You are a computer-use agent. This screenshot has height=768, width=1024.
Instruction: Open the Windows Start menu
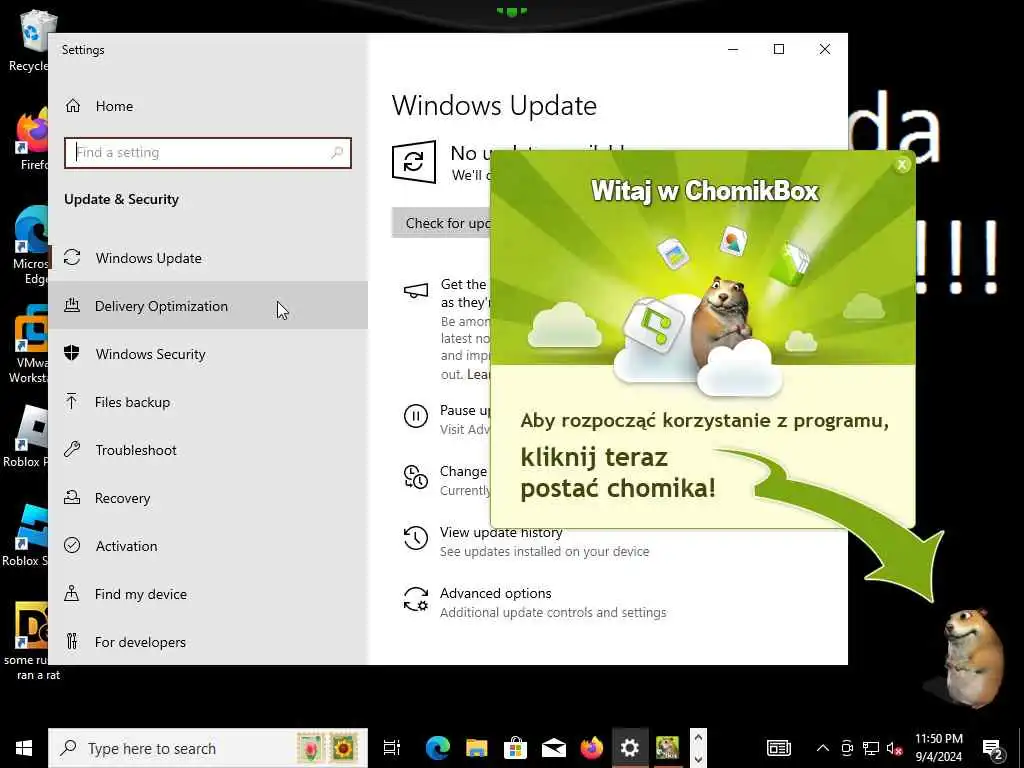point(24,748)
